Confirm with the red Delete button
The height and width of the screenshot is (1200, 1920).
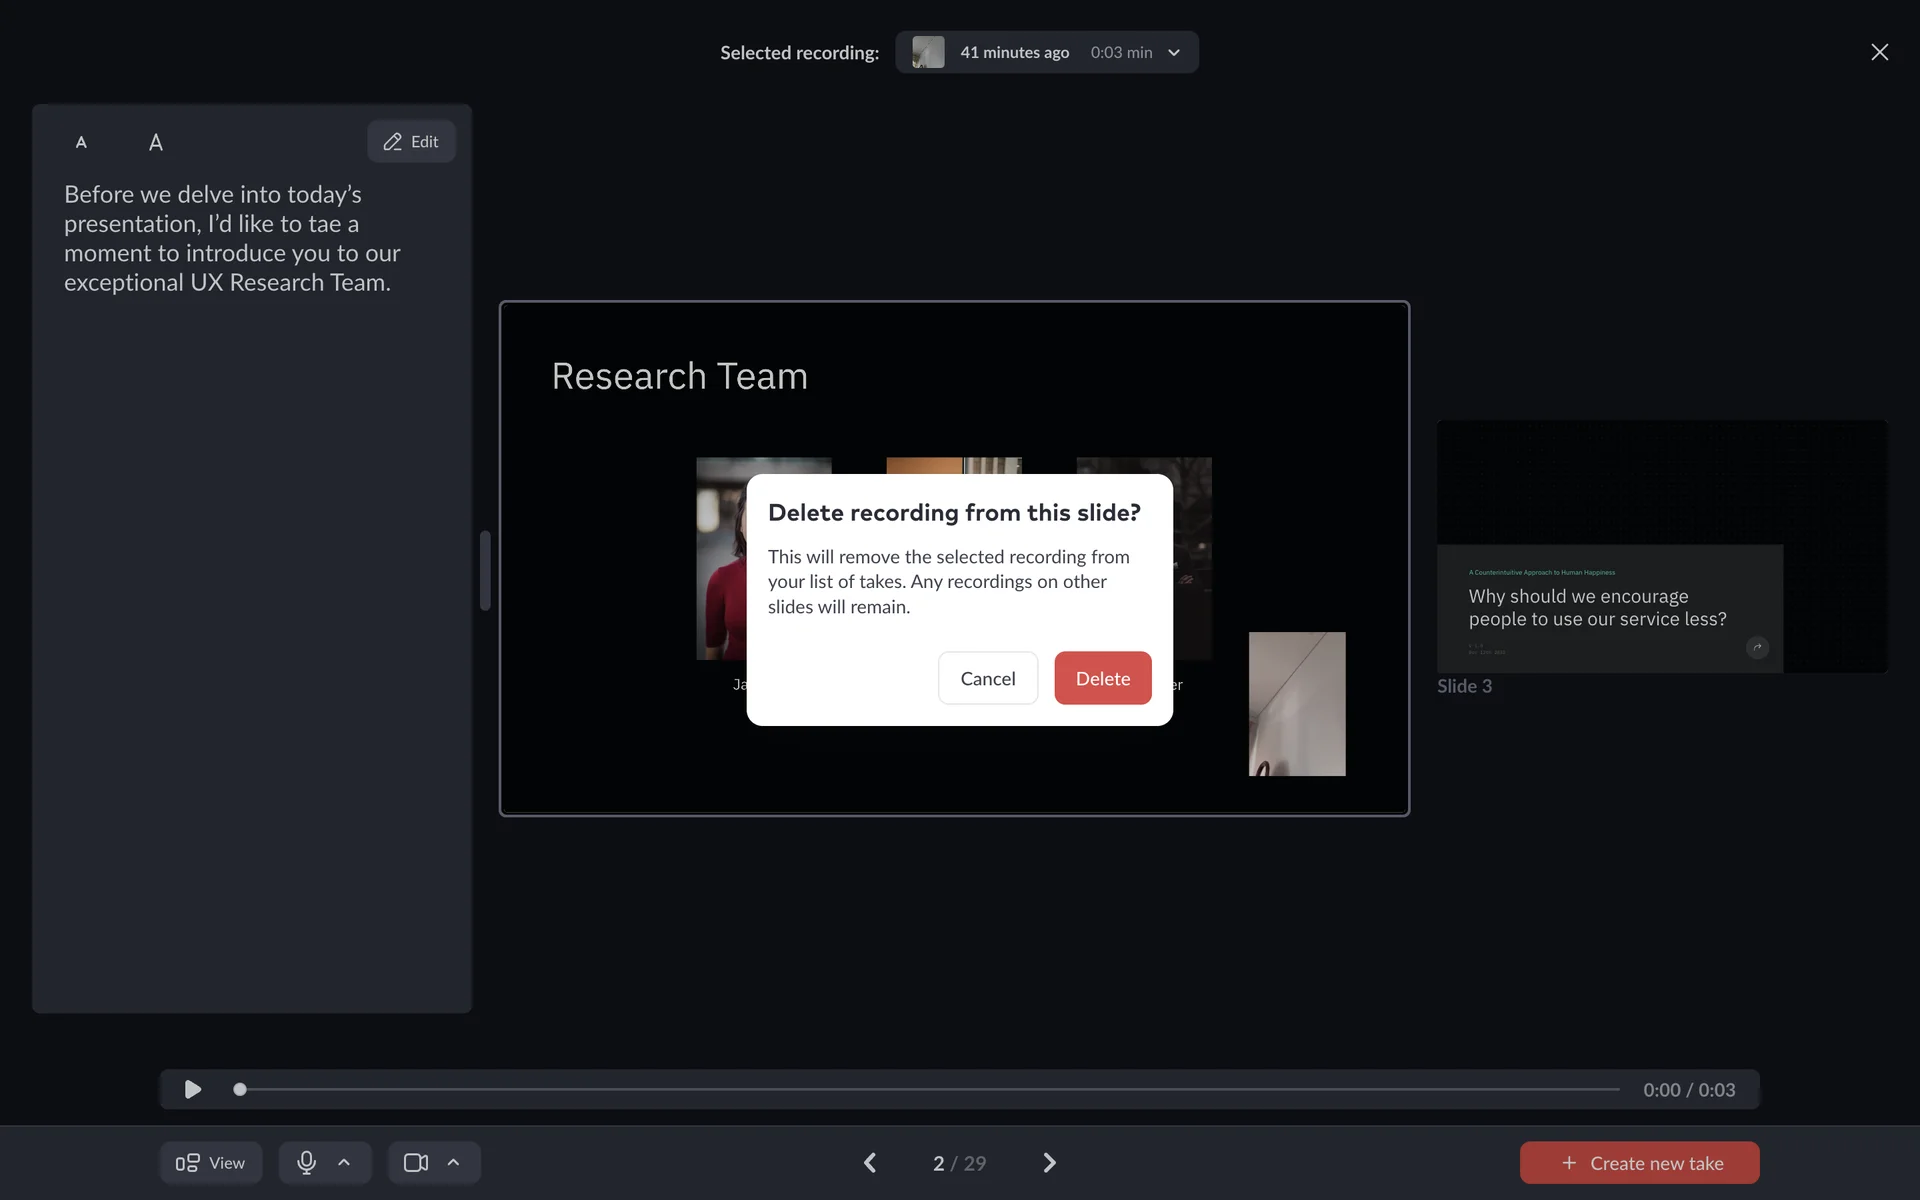[x=1102, y=678]
